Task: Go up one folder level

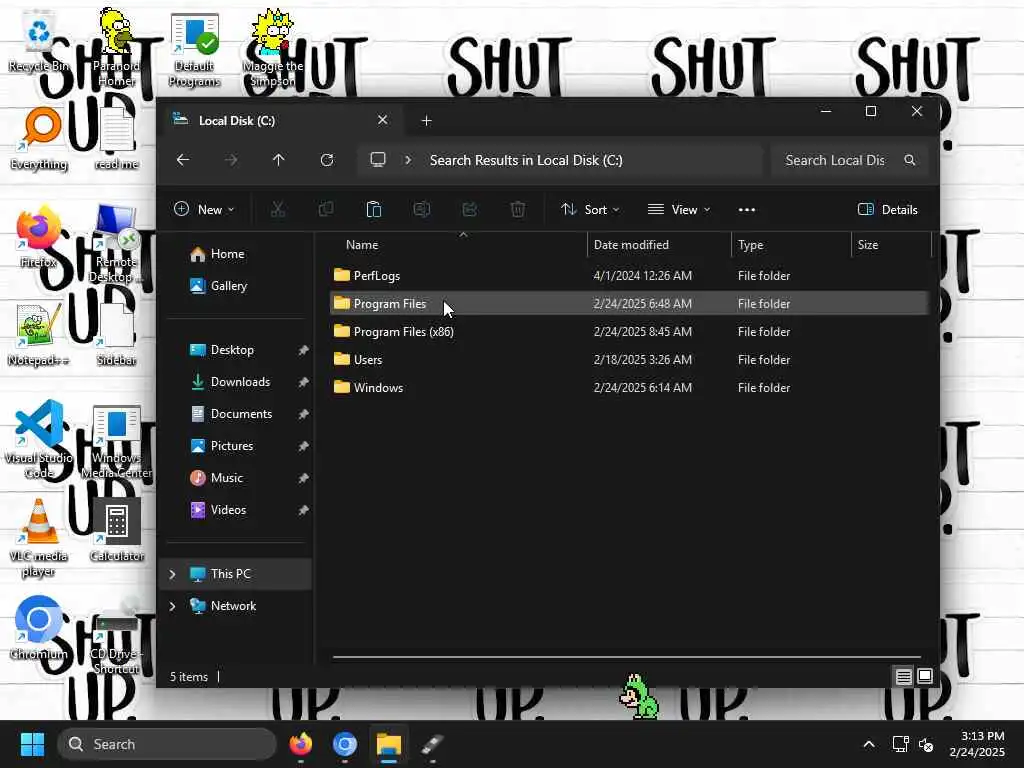Action: pos(279,160)
